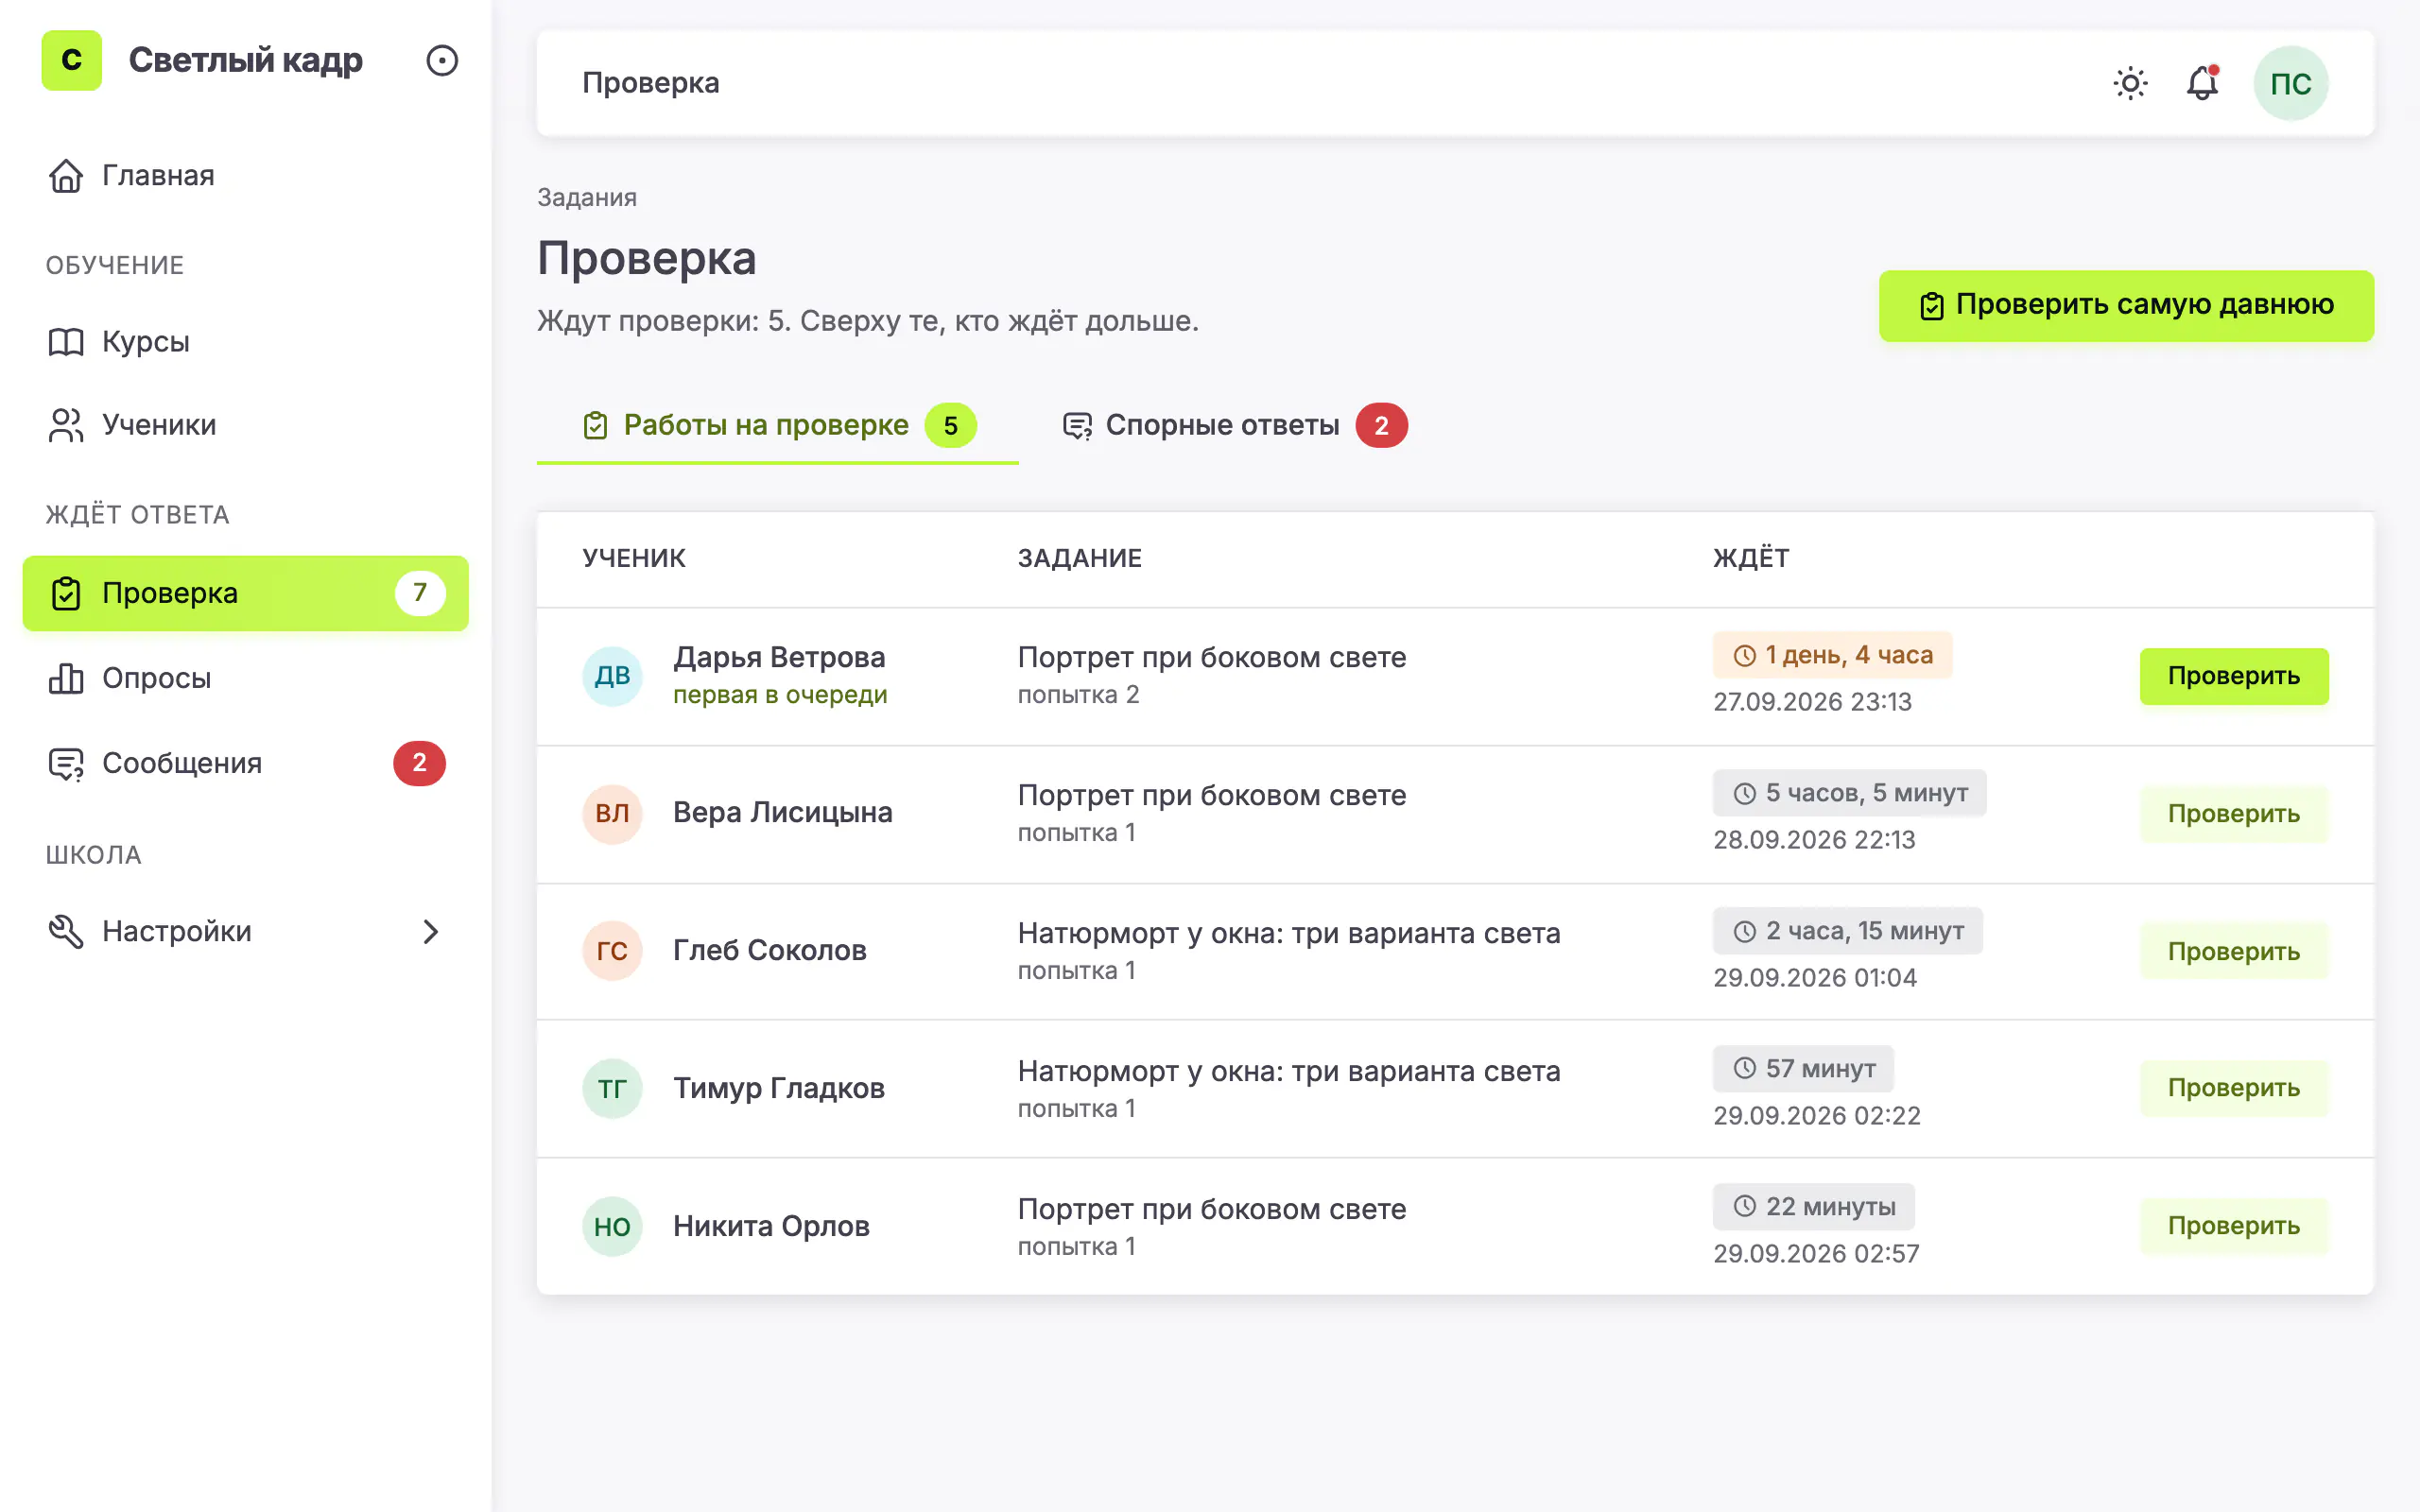Click the НО avatar
Image resolution: width=2420 pixels, height=1512 pixels.
612,1227
